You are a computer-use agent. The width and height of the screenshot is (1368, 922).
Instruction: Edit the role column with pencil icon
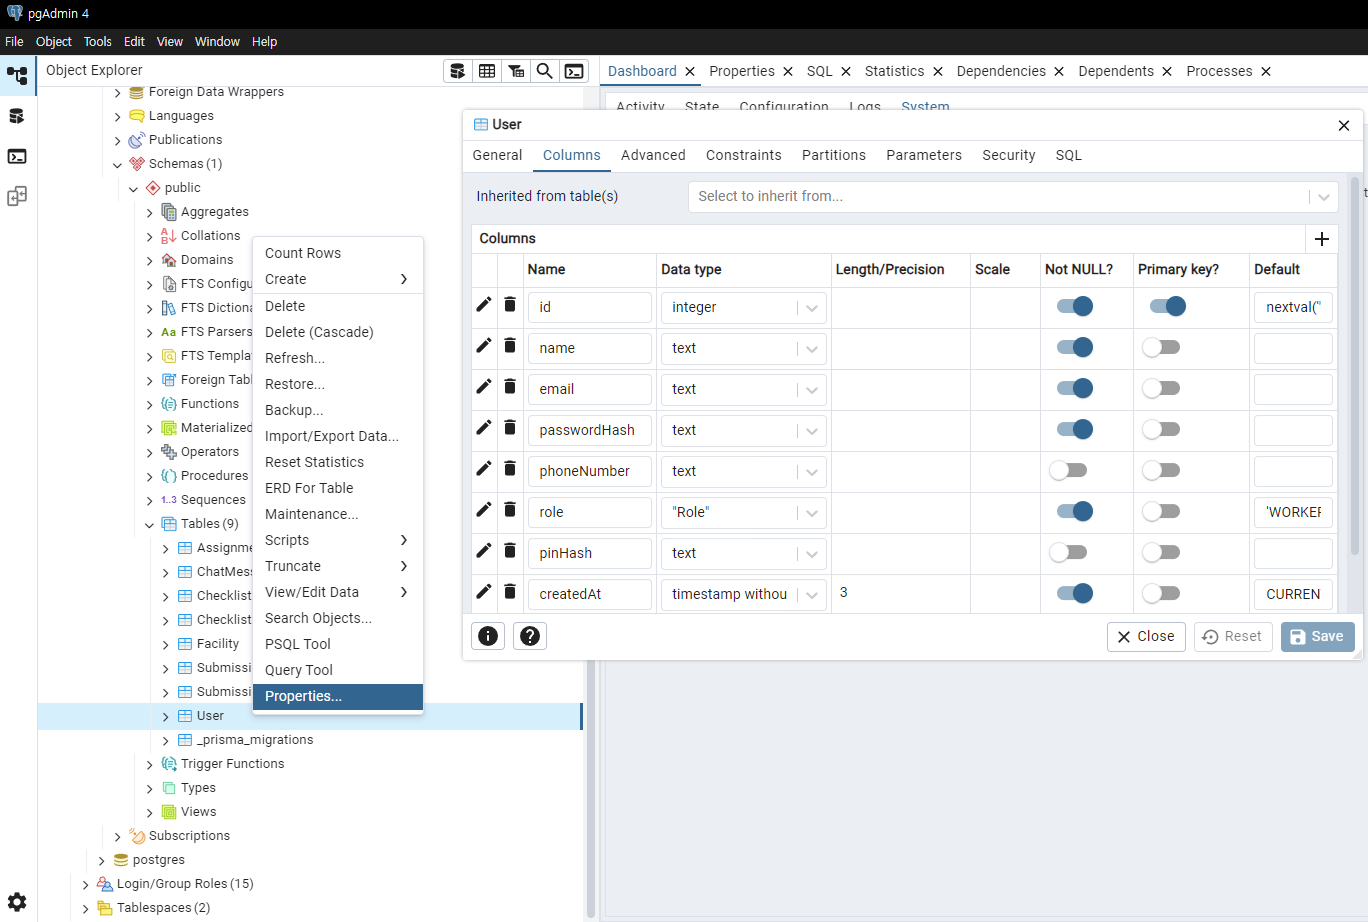[x=484, y=509]
